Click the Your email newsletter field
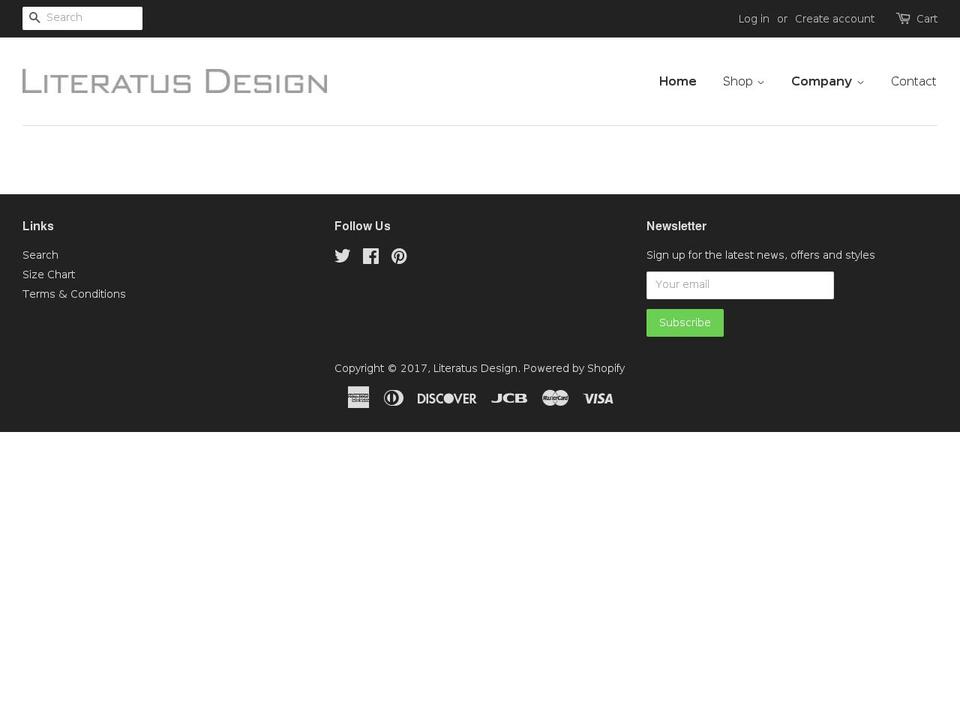Image resolution: width=960 pixels, height=720 pixels. (740, 285)
